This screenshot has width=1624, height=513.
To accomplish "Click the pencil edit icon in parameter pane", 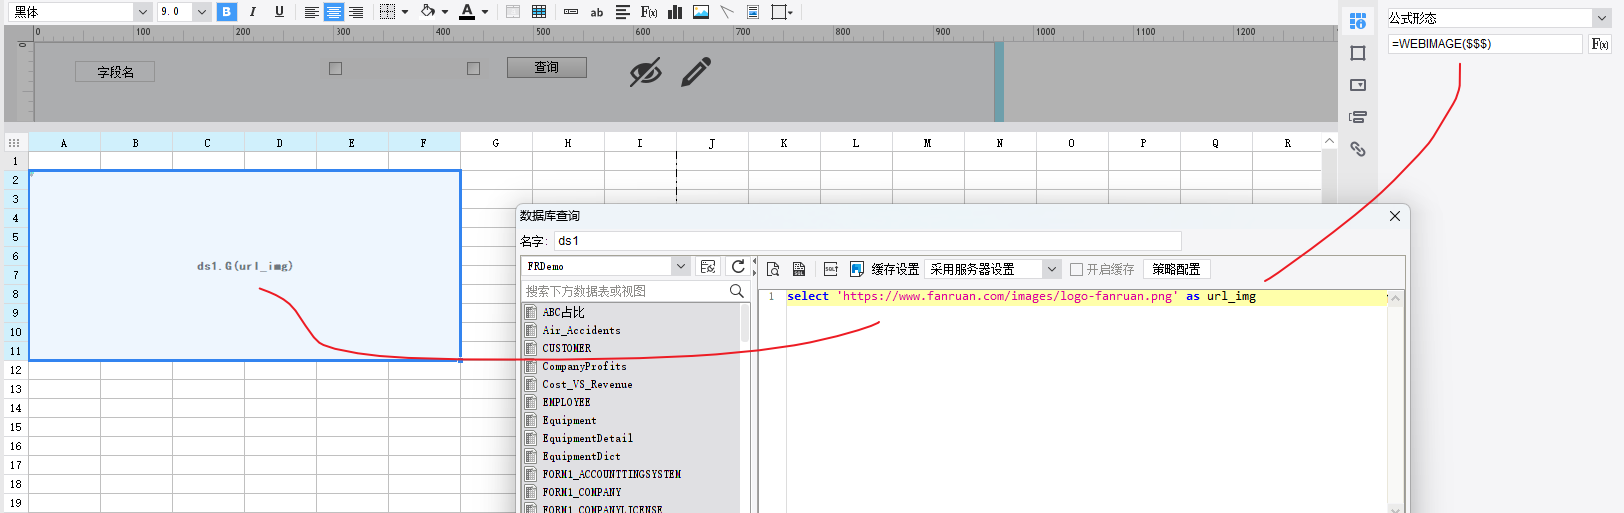I will (696, 72).
